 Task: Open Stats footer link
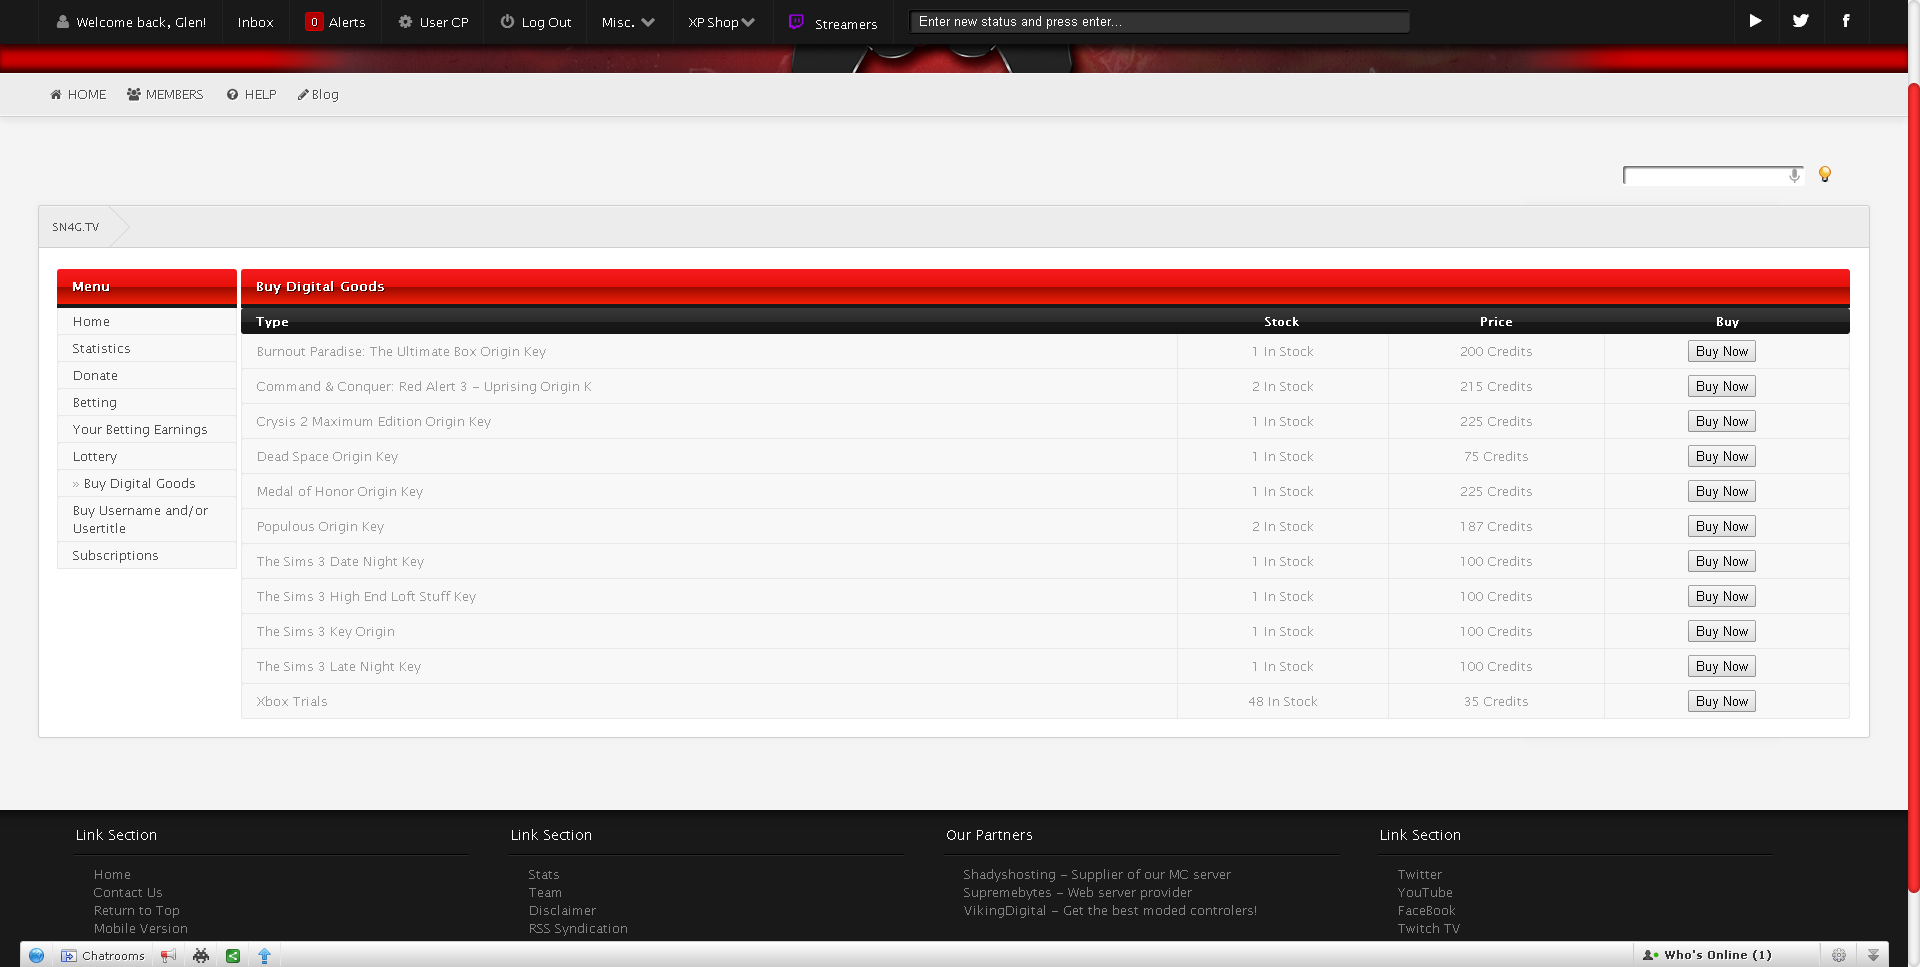[x=544, y=875]
